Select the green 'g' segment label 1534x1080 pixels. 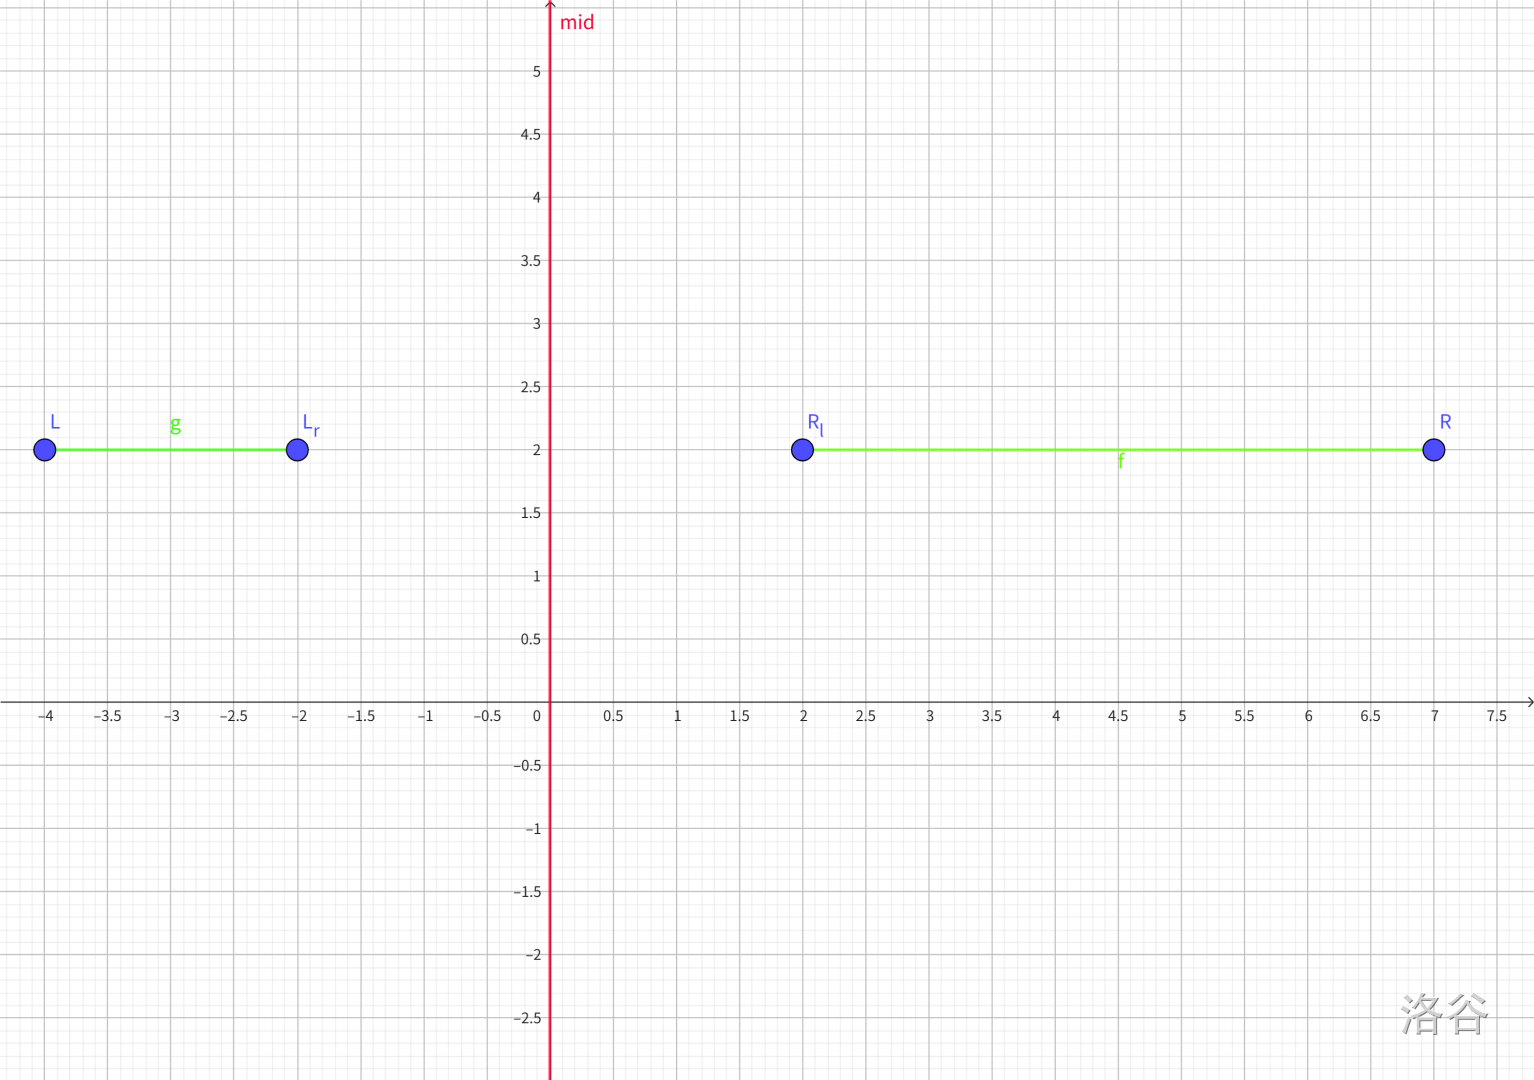pos(175,425)
